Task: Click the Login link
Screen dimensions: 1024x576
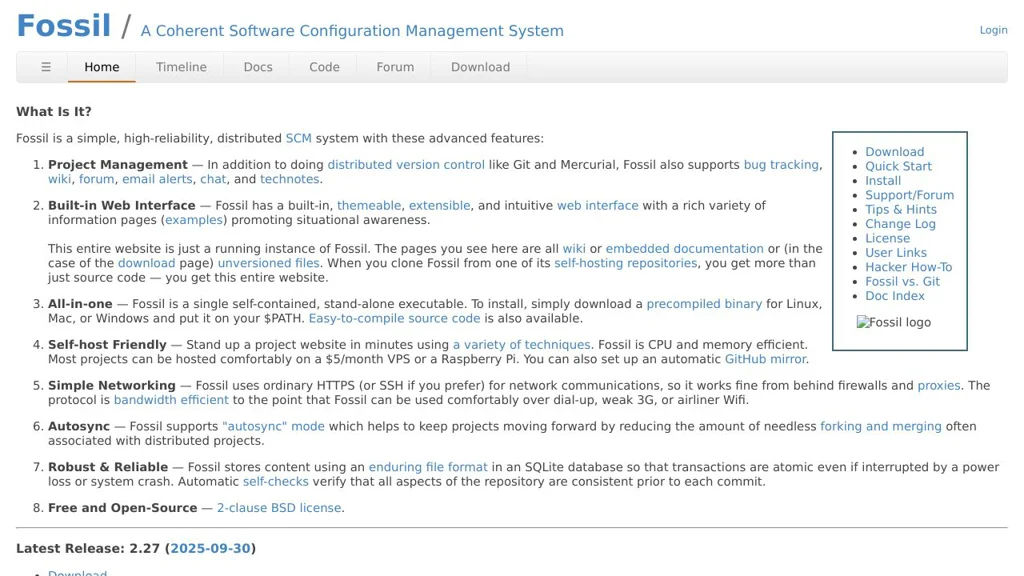Action: tap(993, 30)
